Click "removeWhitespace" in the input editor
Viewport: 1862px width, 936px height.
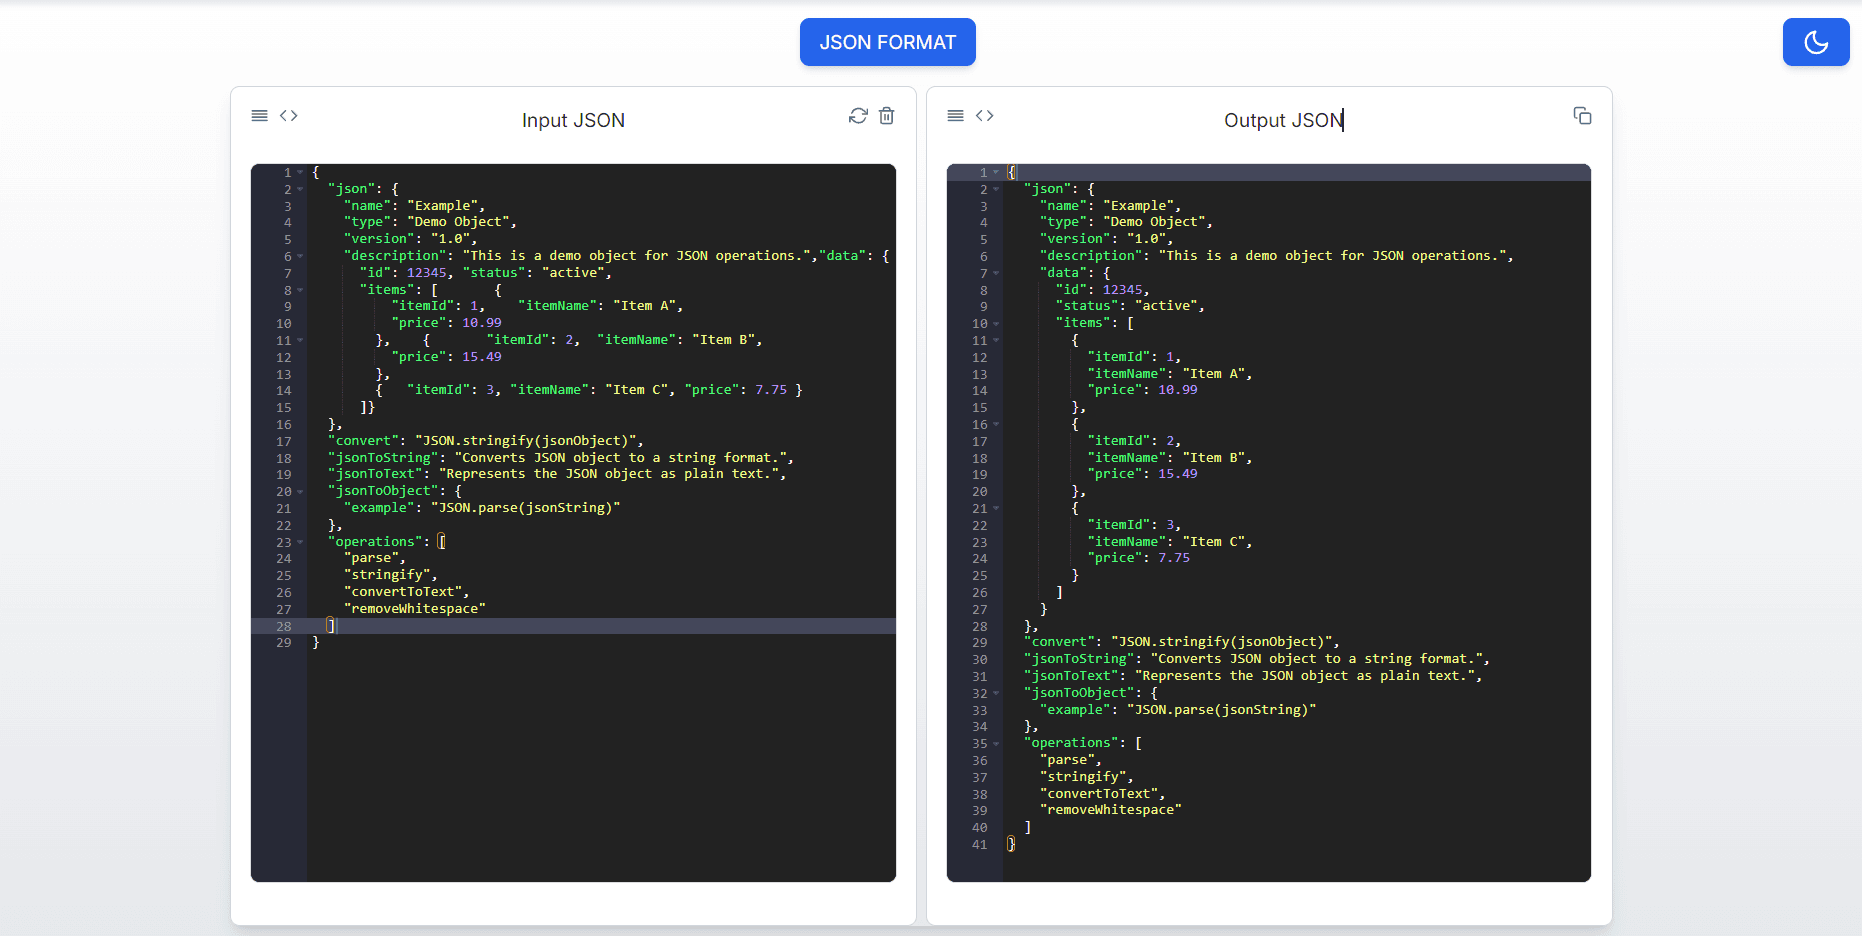[x=415, y=609]
